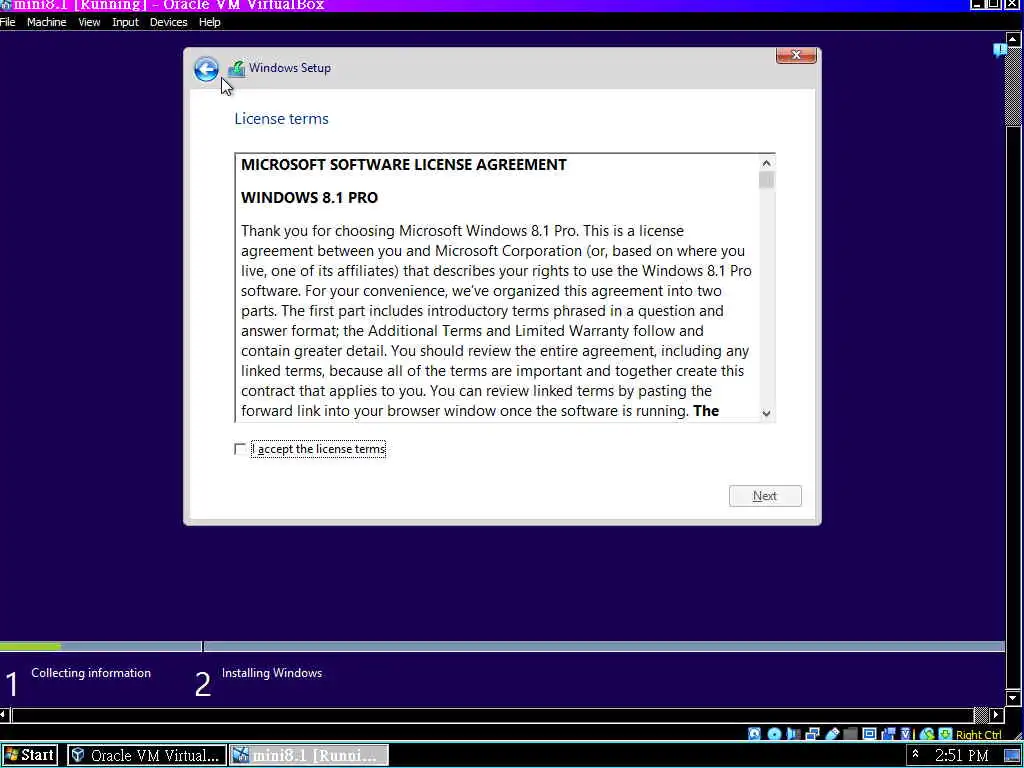Click the Right Ctrl host key label
Image resolution: width=1024 pixels, height=768 pixels.
978,735
